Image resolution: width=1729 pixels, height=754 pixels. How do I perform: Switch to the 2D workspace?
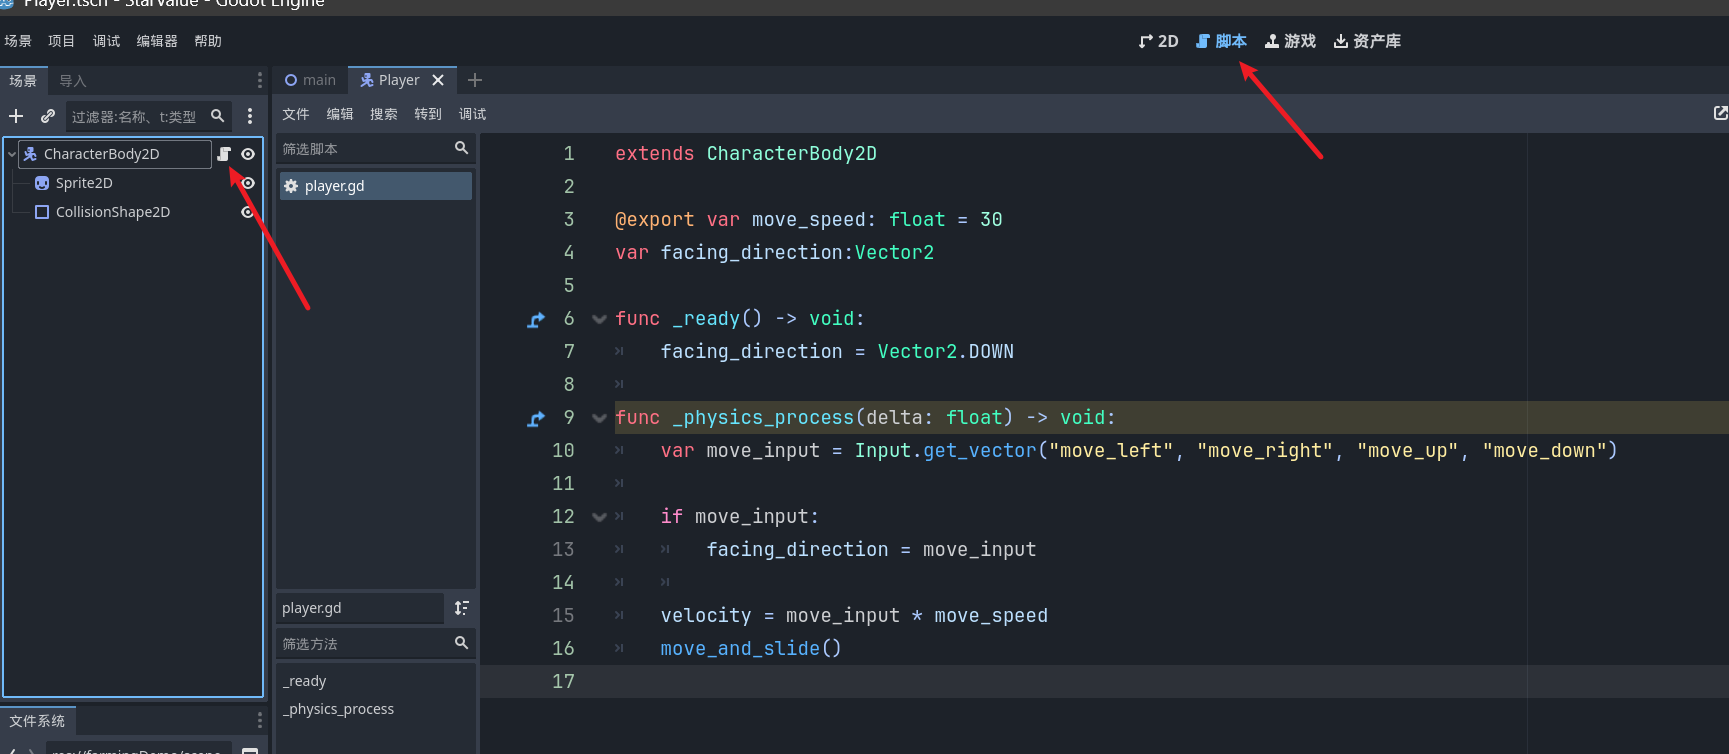pos(1158,41)
